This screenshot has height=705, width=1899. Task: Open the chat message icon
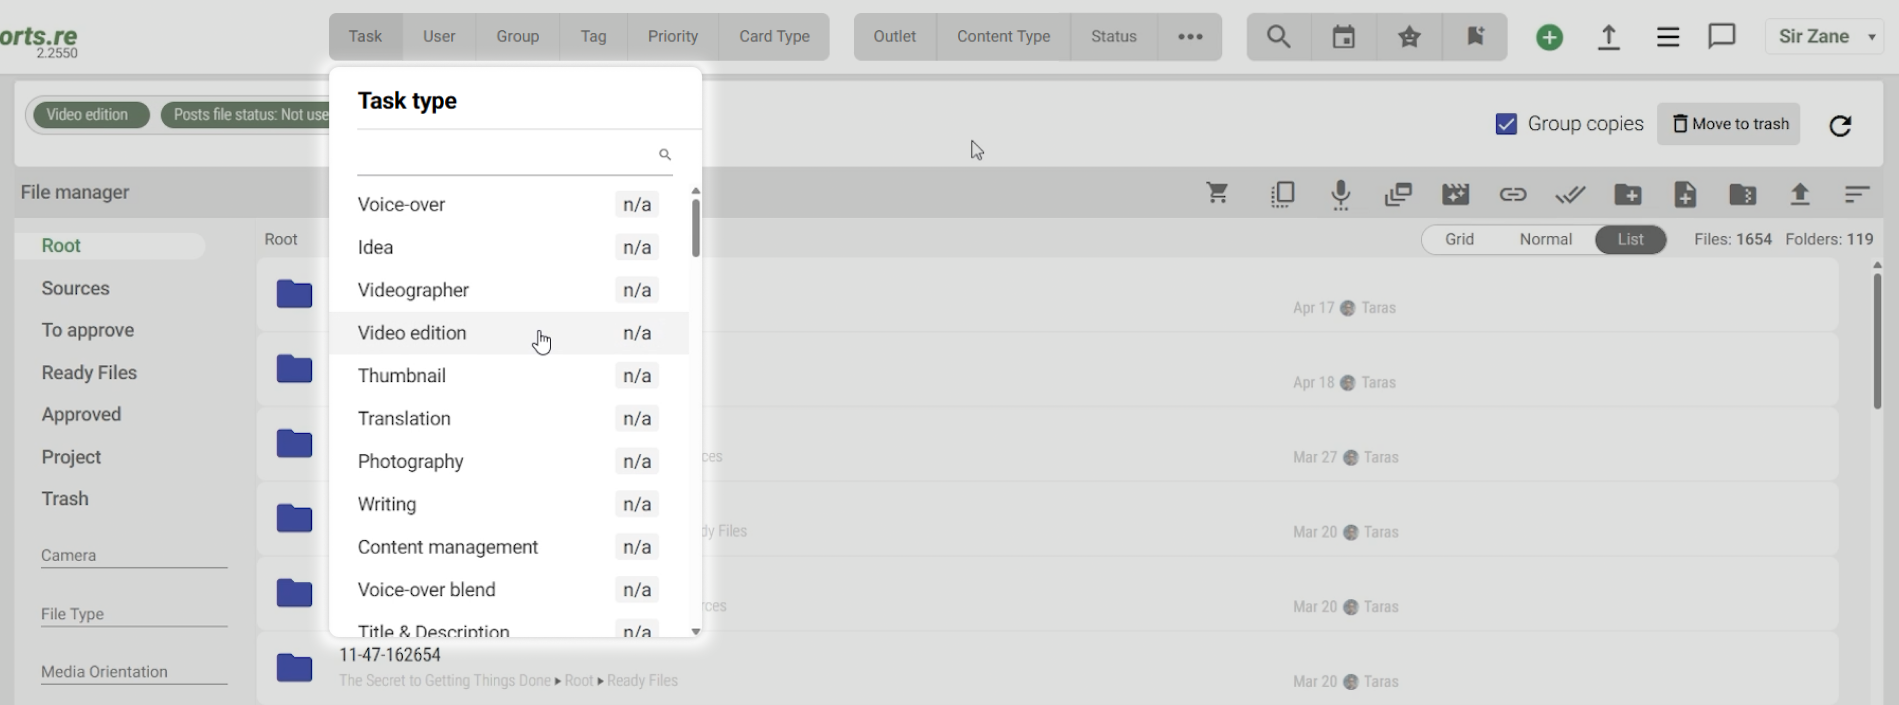coord(1721,37)
